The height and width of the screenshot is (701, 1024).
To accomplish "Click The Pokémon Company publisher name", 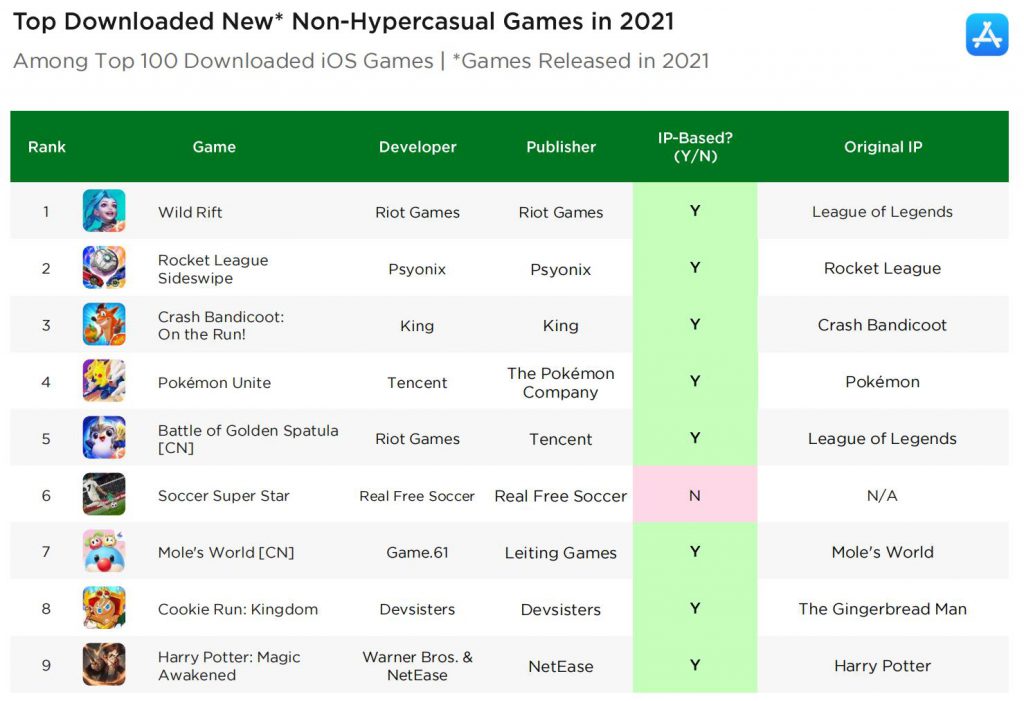I will 560,382.
